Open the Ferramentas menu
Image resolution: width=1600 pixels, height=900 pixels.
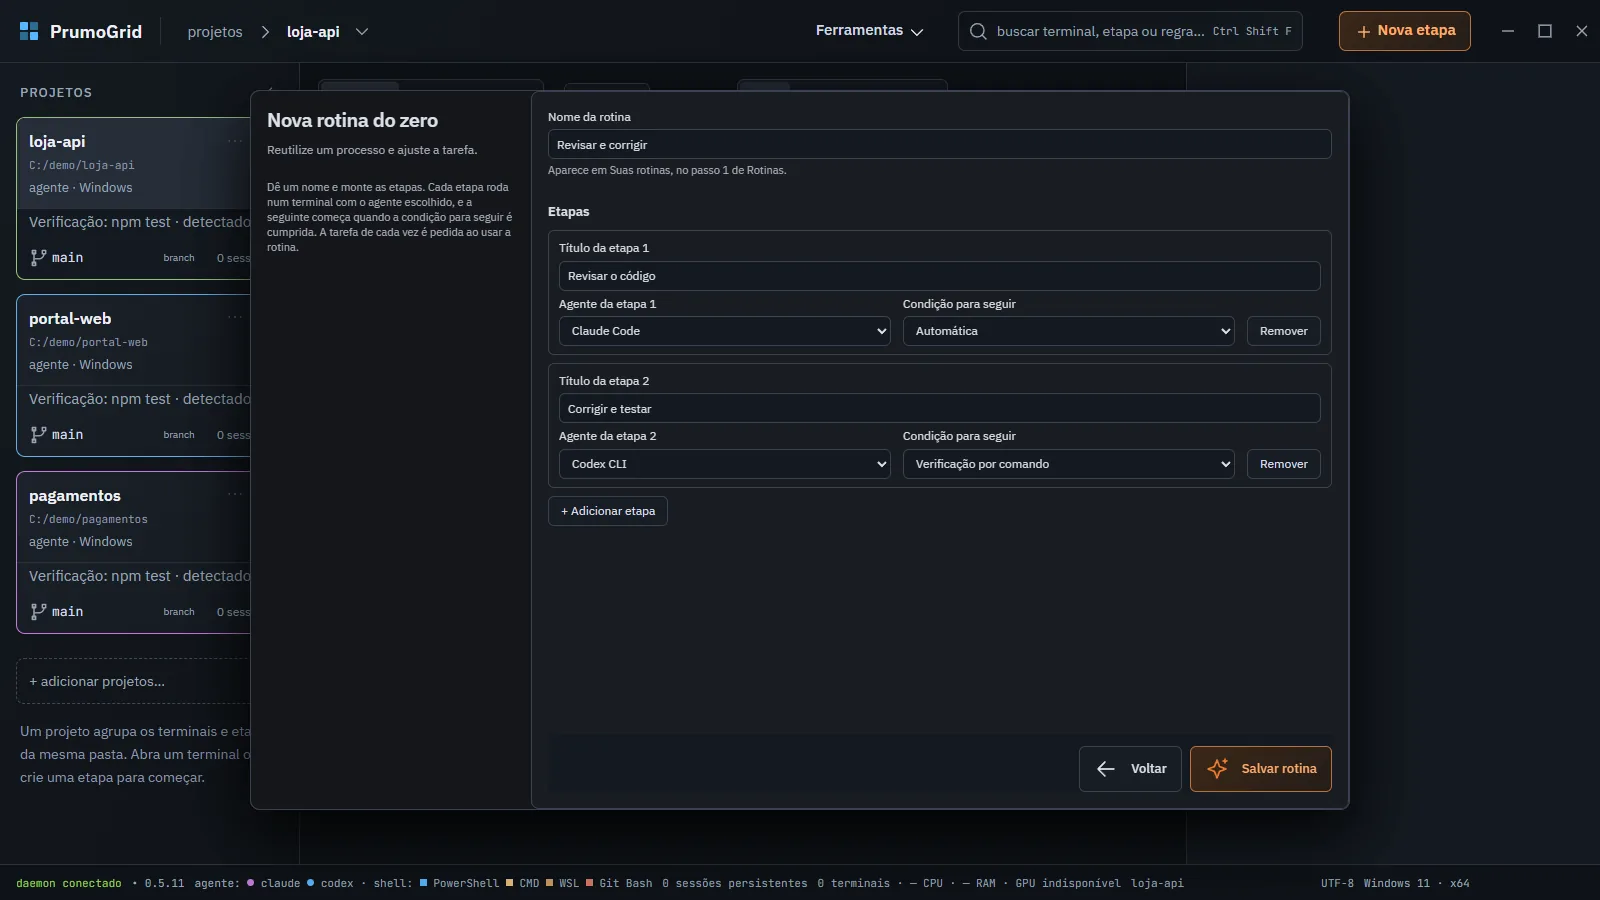pyautogui.click(x=869, y=31)
